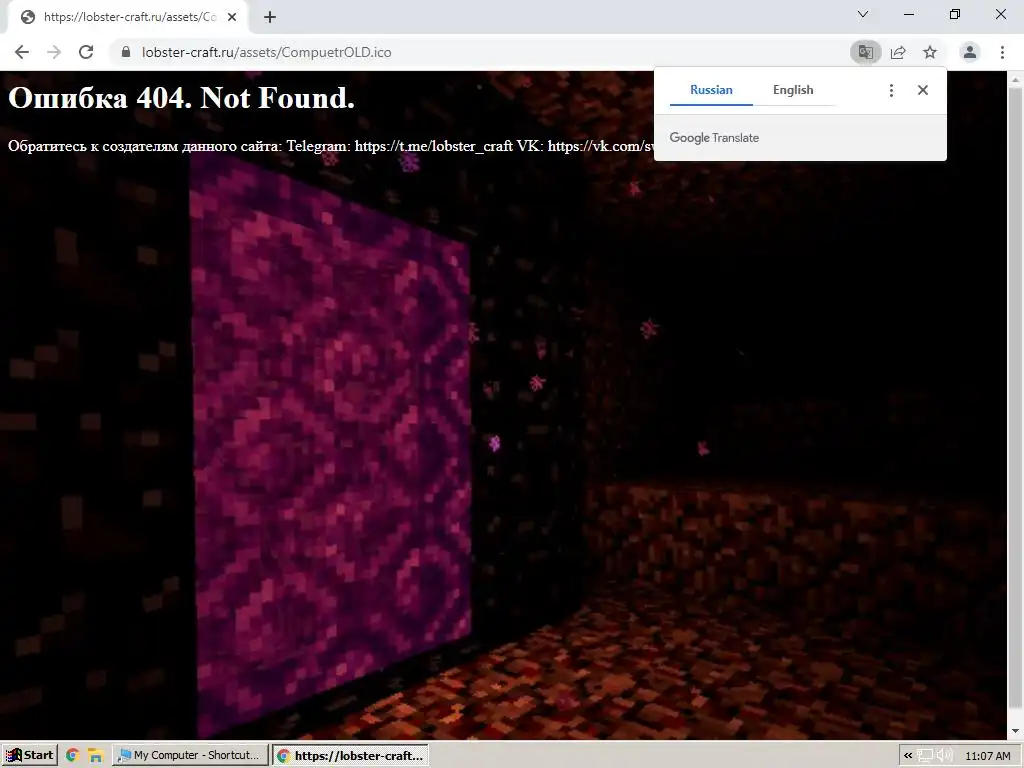Open file explorer quick launch icon
Screen dimensions: 1024x768
96,756
